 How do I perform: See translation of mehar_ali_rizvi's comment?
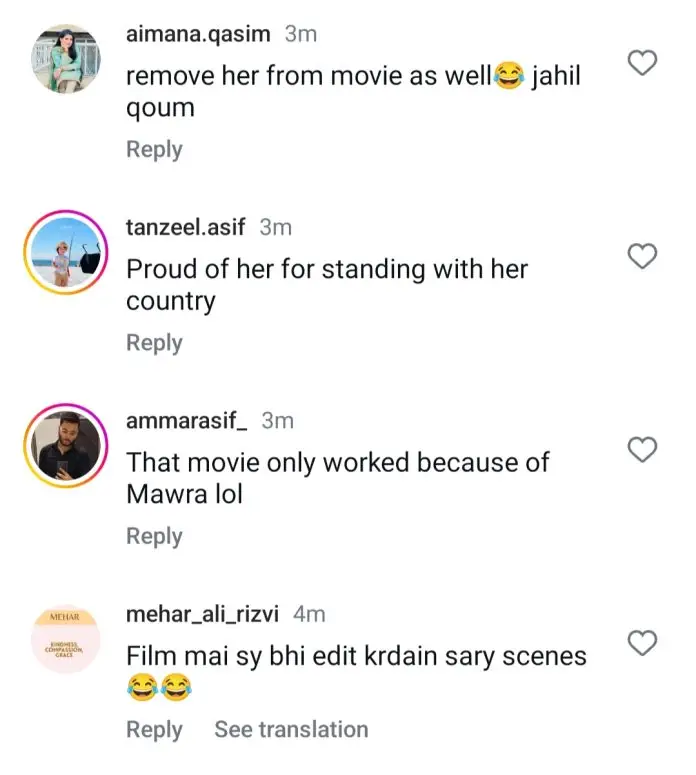click(x=291, y=730)
